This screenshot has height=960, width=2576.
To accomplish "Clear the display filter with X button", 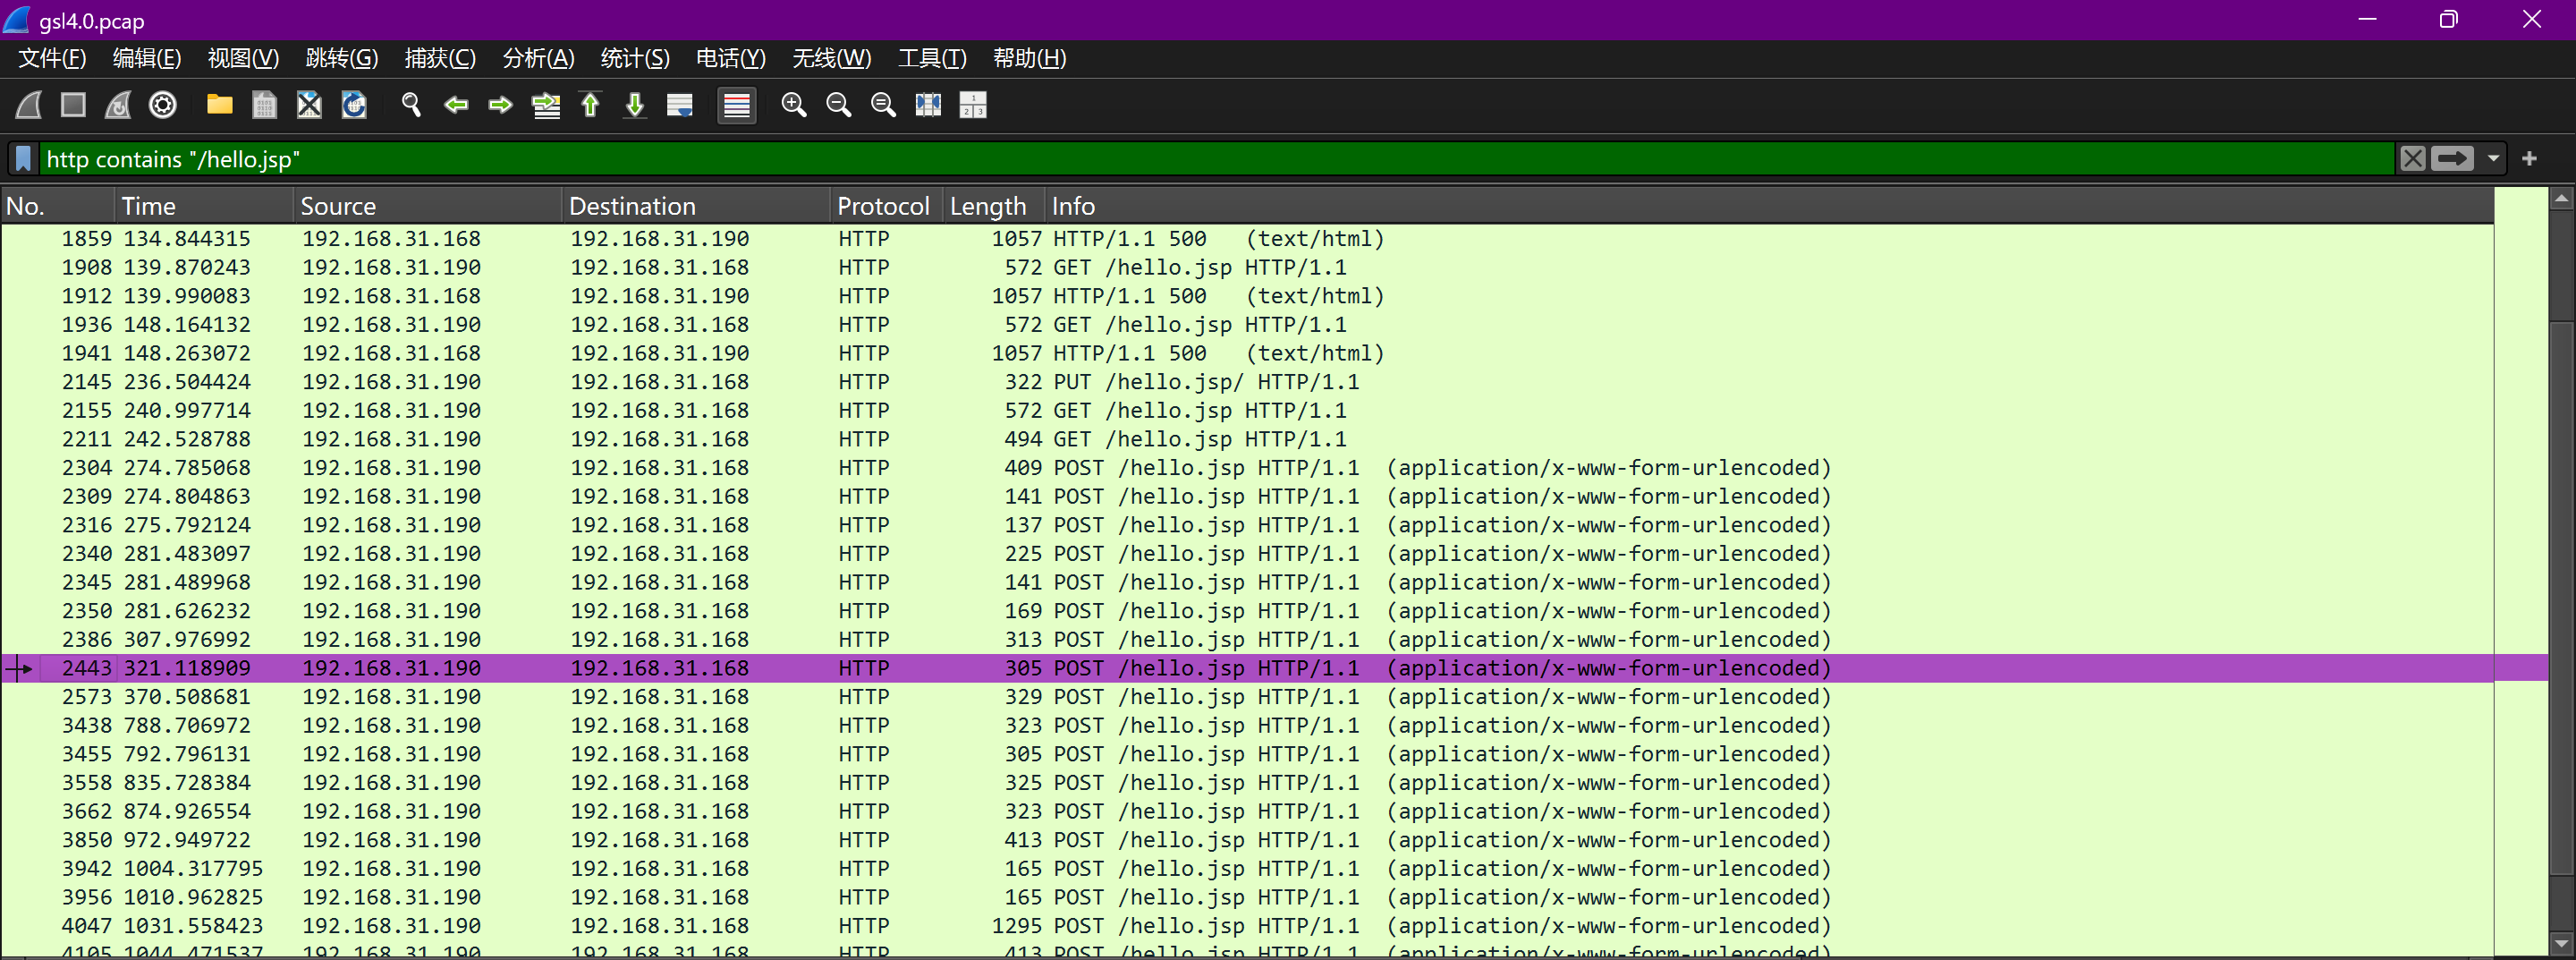I will [2412, 159].
